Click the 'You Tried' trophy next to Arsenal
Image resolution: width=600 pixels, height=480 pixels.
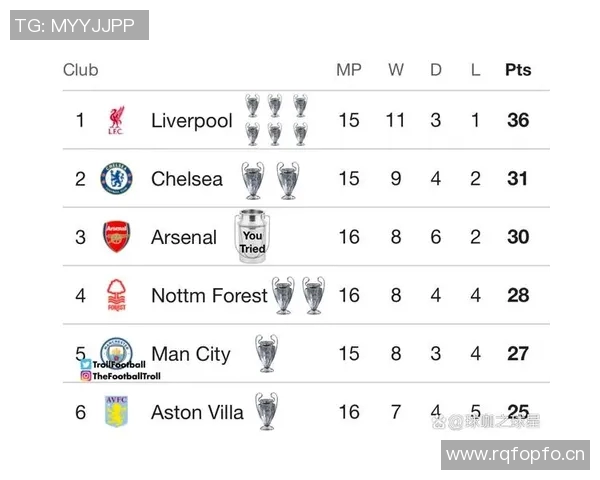252,237
